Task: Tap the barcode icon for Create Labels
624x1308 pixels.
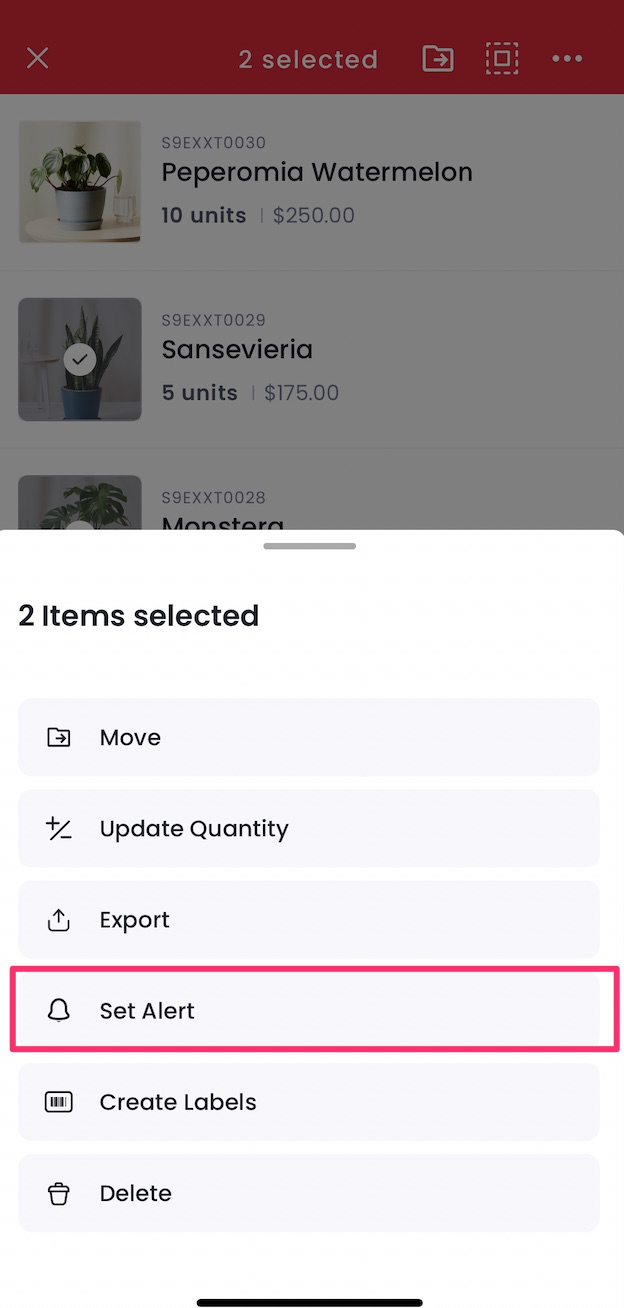Action: (x=59, y=1102)
